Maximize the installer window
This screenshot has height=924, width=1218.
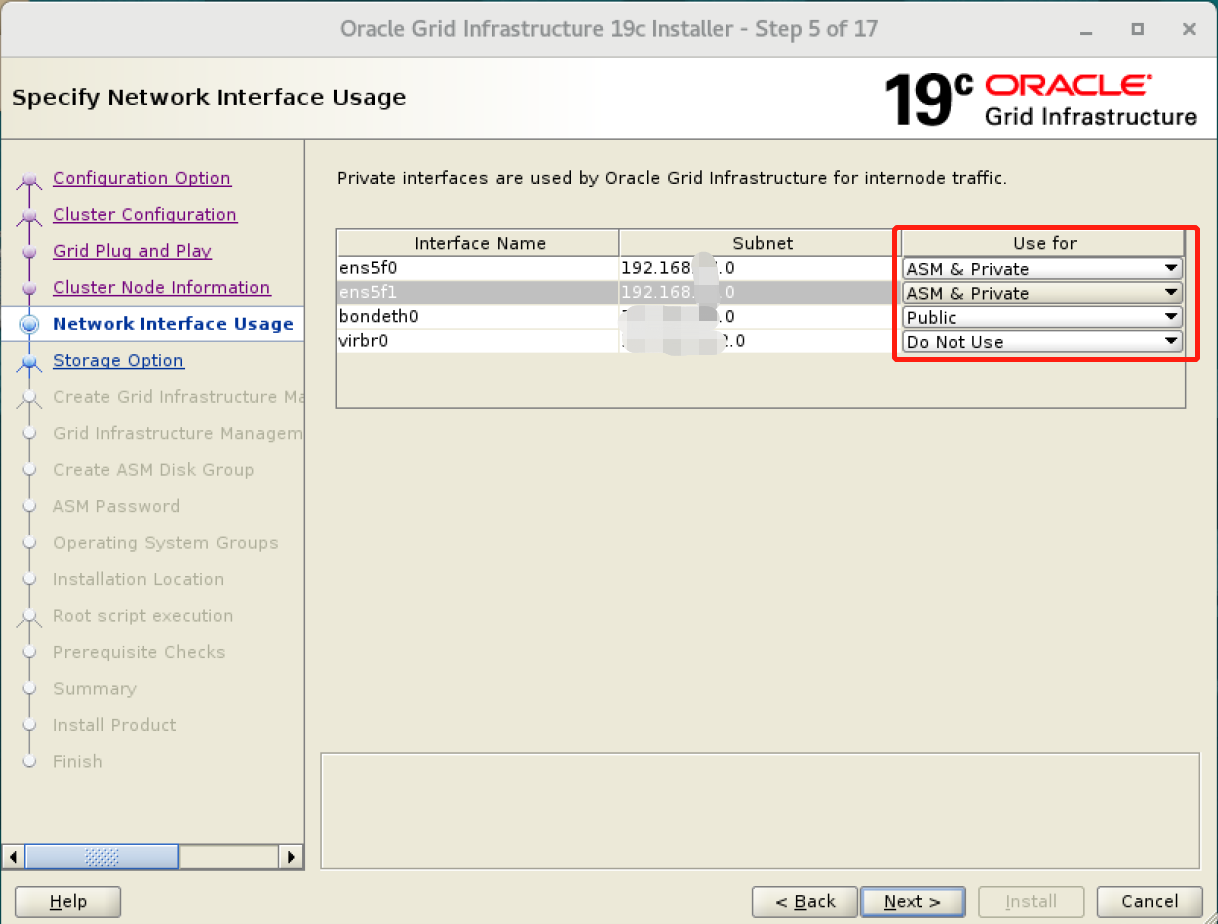point(1138,29)
